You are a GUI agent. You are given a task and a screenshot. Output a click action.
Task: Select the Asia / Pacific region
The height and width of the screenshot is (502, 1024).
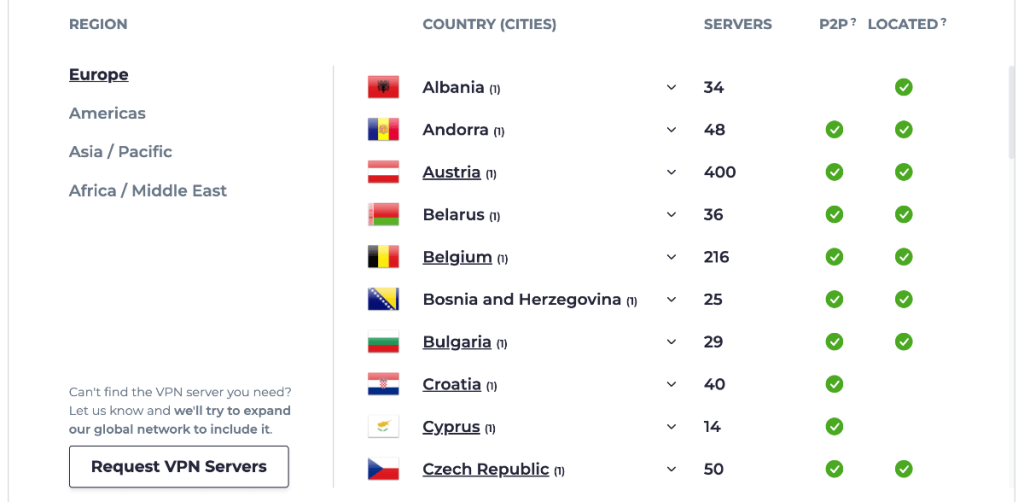point(120,152)
